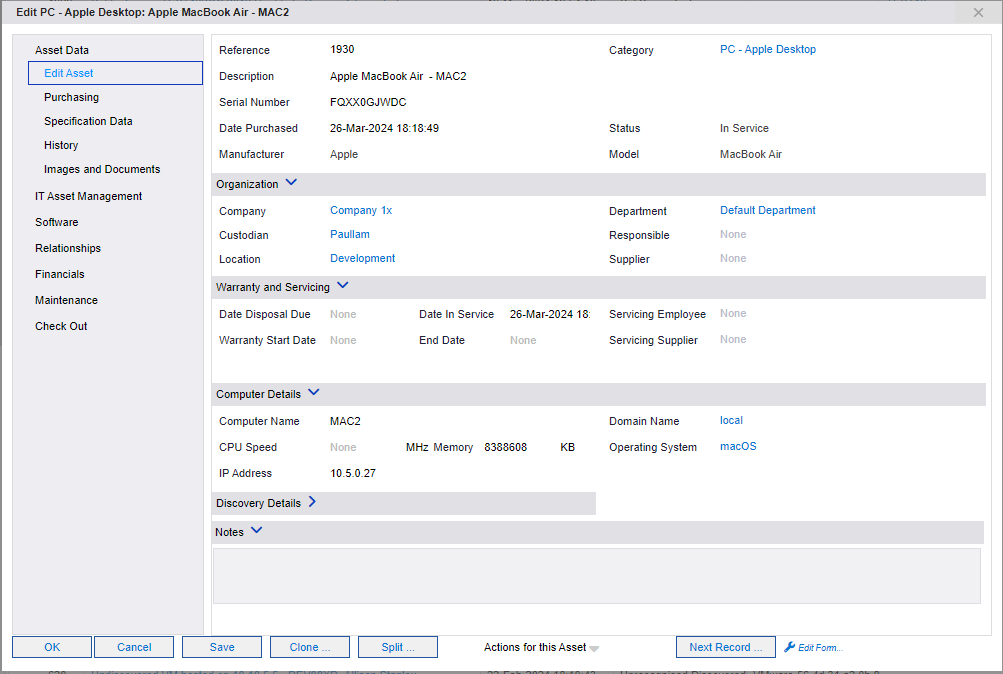Collapse the Warranty and Servicing section
The image size is (1003, 674).
coord(342,286)
